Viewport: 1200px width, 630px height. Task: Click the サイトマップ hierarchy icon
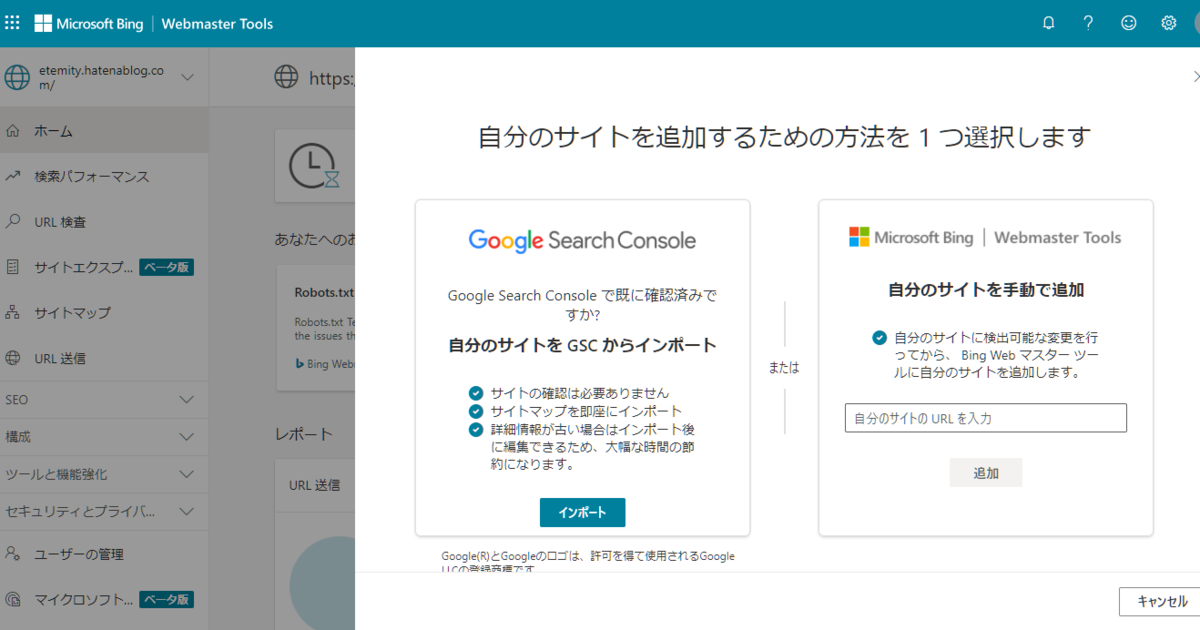(x=13, y=312)
